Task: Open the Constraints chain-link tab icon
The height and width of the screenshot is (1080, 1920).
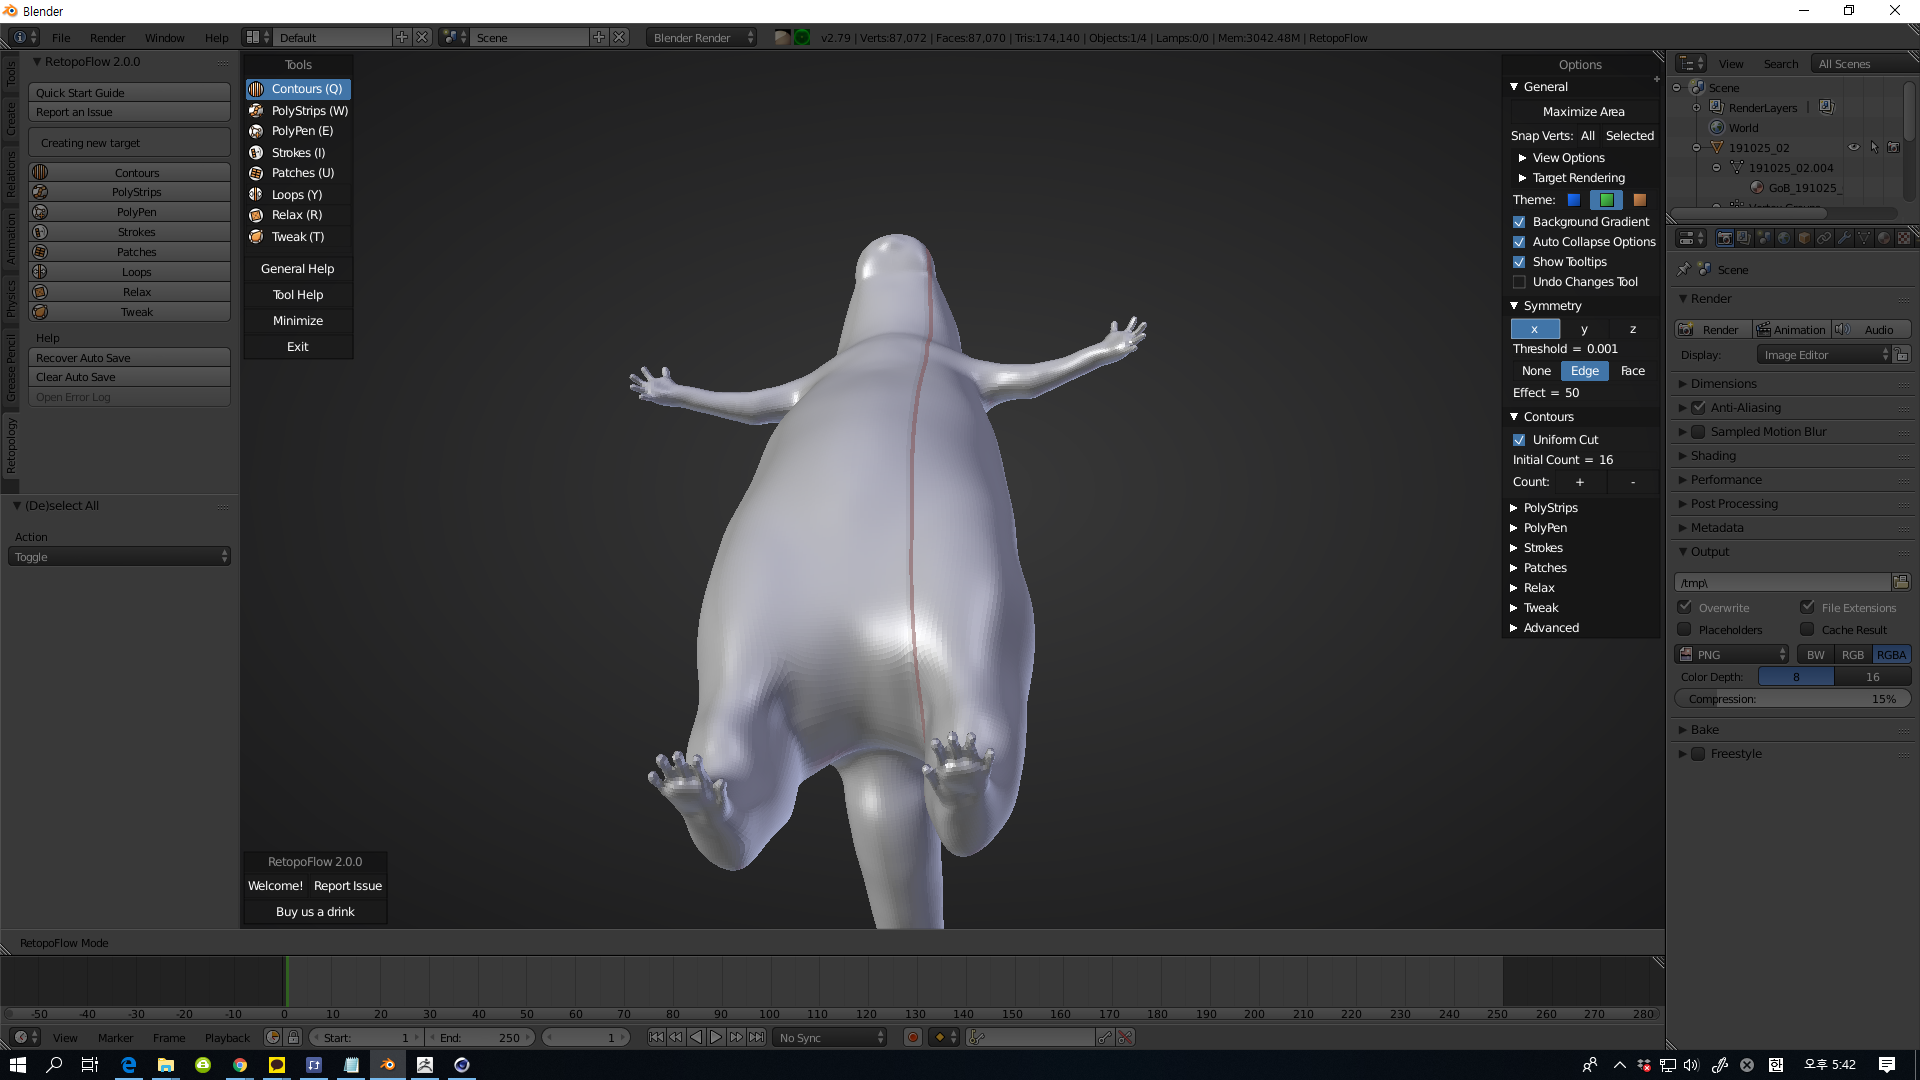Action: 1824,238
